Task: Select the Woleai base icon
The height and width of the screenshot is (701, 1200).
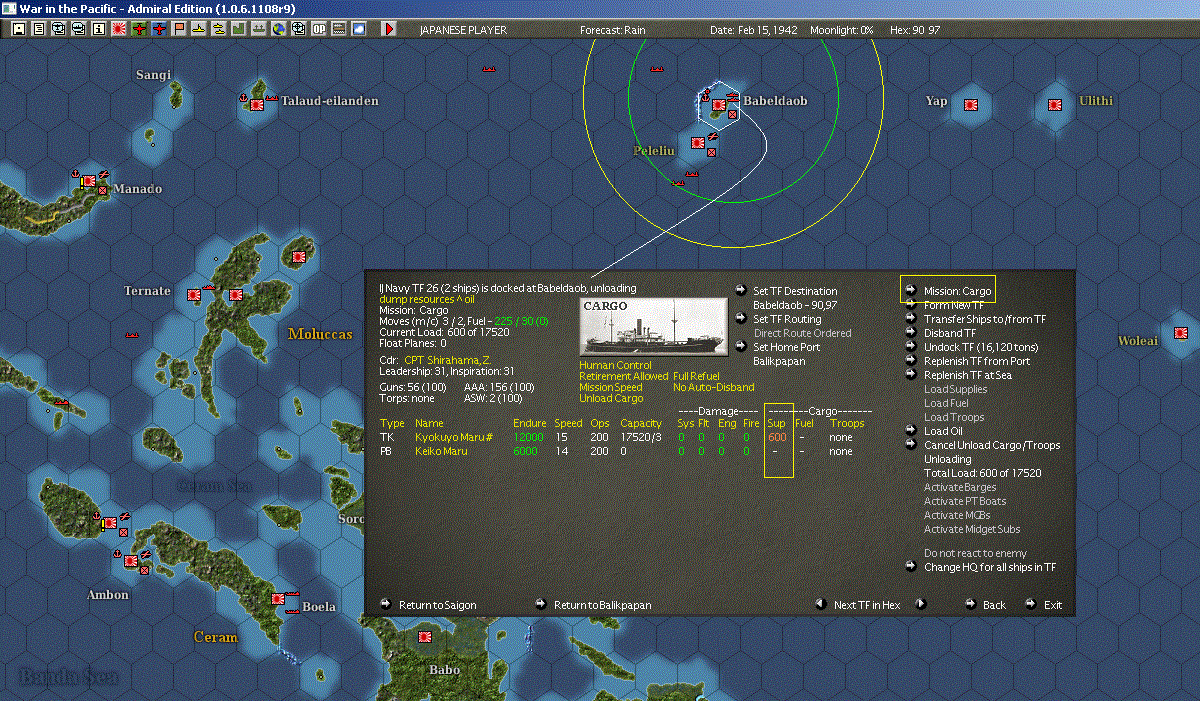Action: 1181,333
